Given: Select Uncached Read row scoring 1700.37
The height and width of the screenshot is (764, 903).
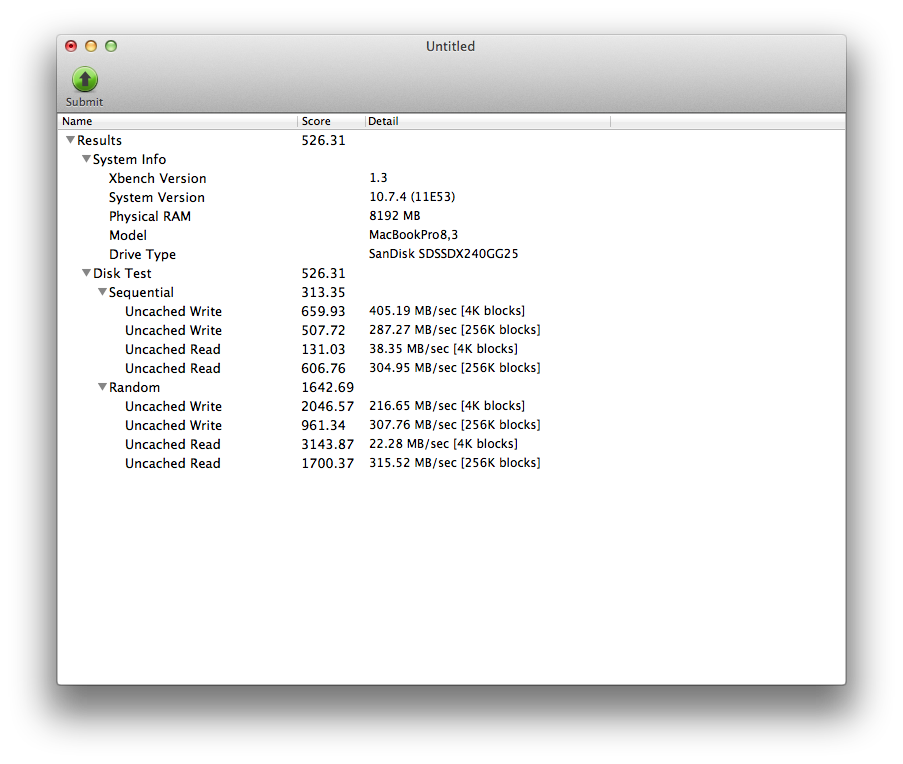Looking at the screenshot, I should (x=452, y=463).
